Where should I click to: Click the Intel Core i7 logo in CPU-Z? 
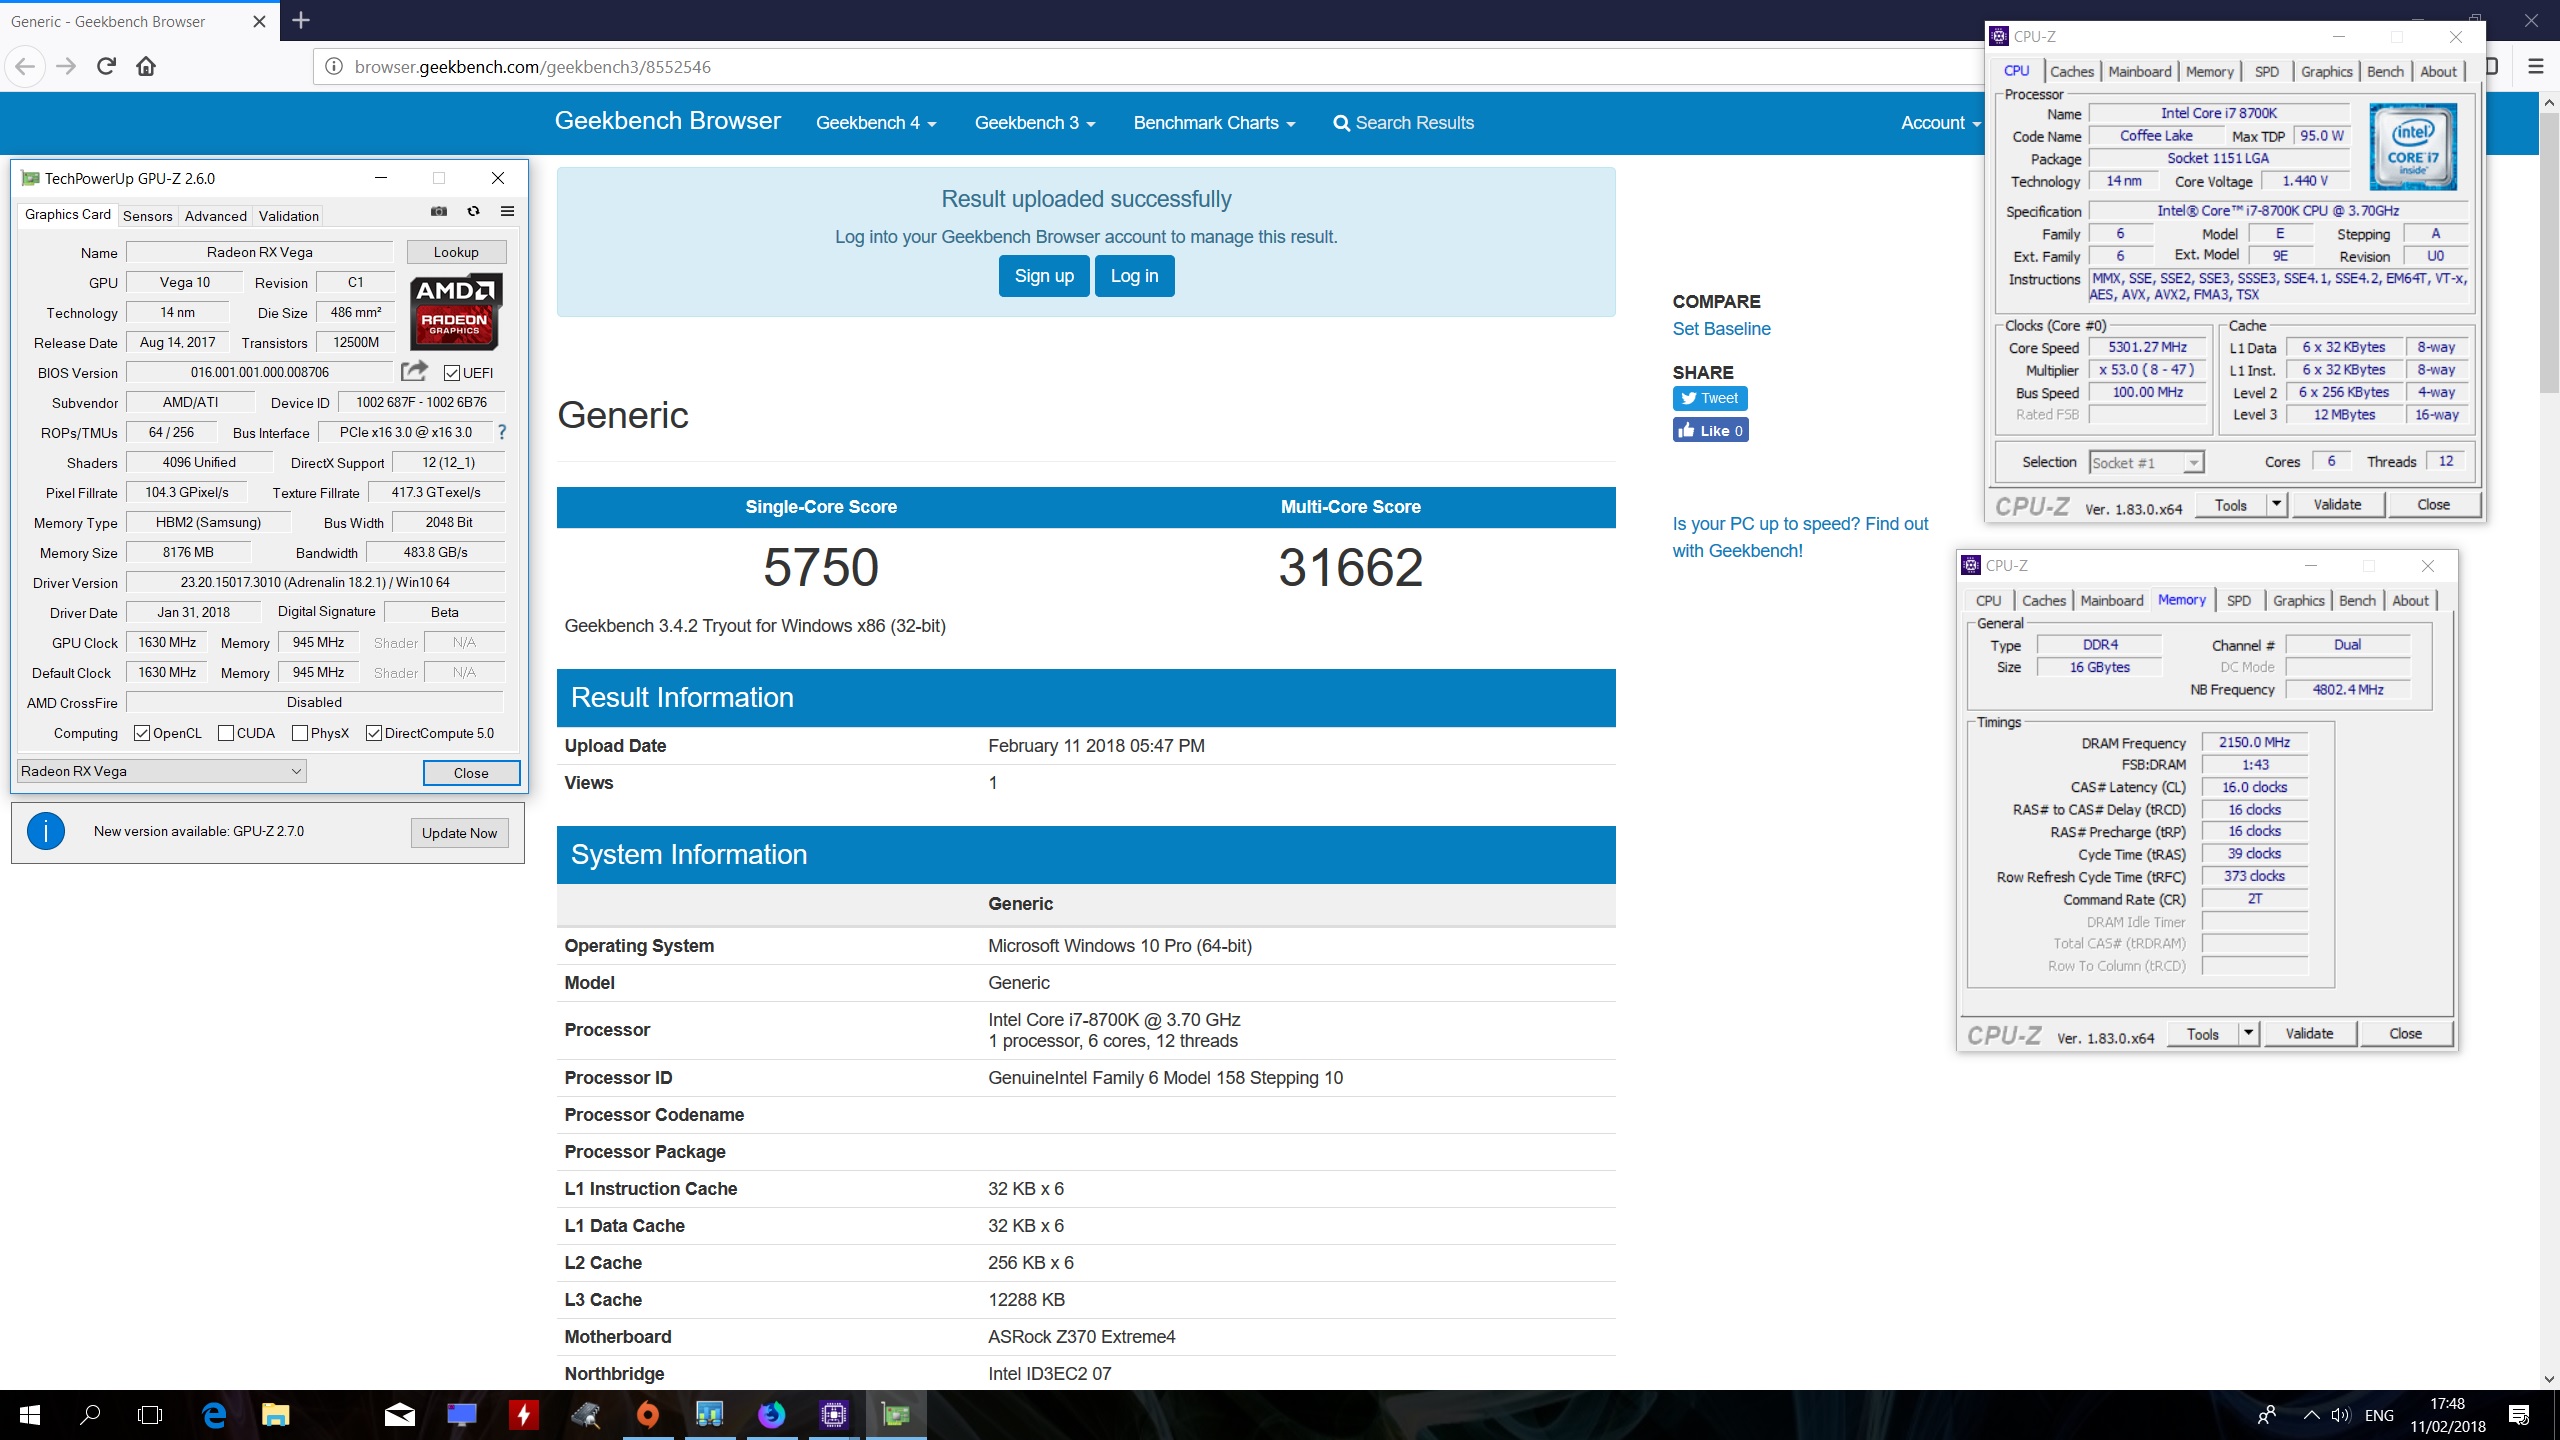tap(2413, 147)
